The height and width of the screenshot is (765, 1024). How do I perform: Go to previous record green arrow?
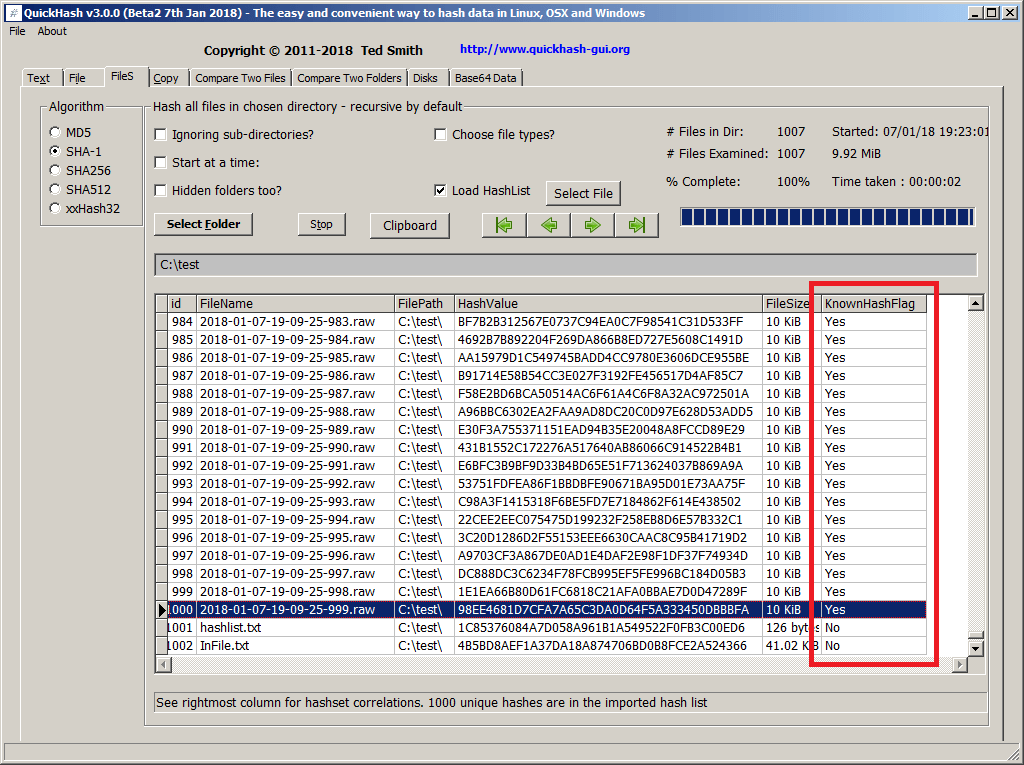tap(549, 225)
